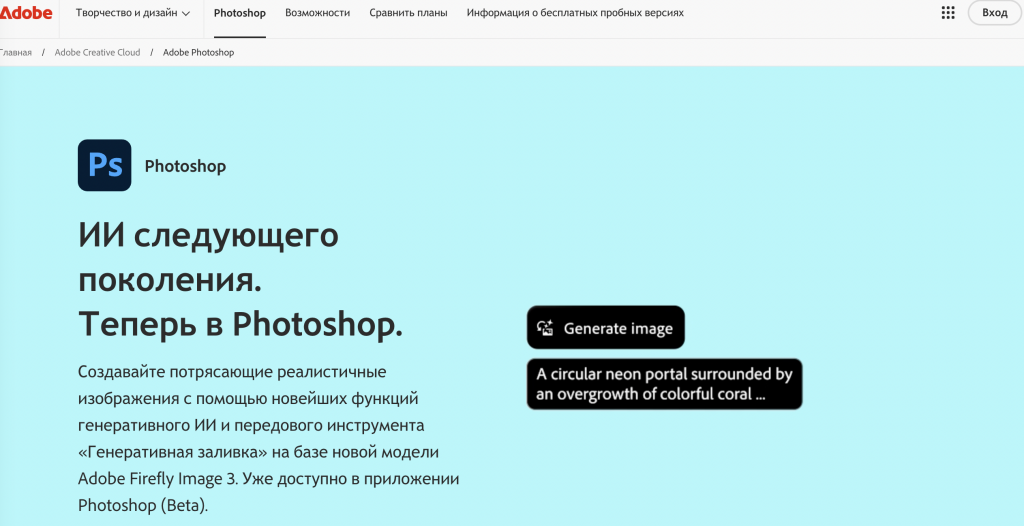Open Сравнить планы in navigation
This screenshot has height=526, width=1024.
(408, 13)
